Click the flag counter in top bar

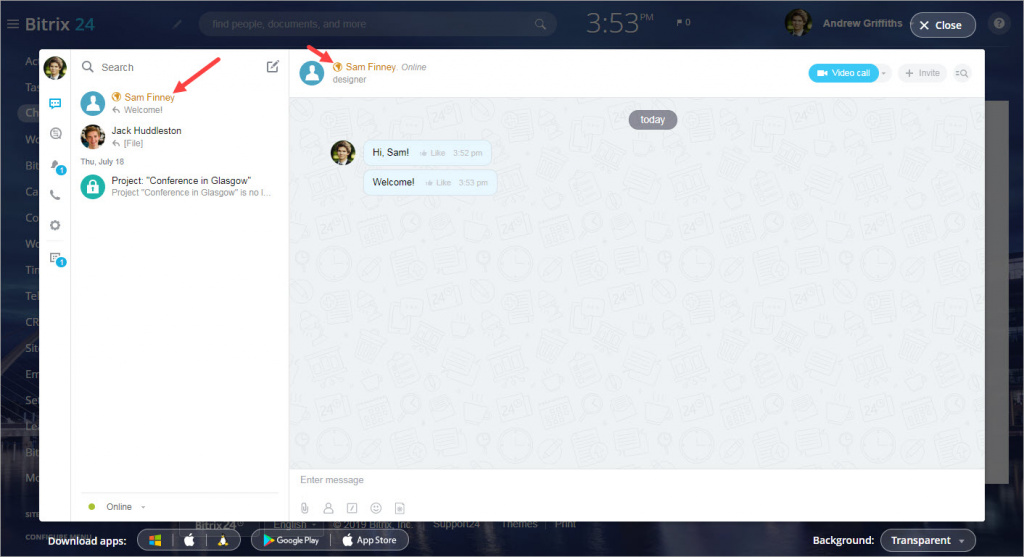(683, 22)
